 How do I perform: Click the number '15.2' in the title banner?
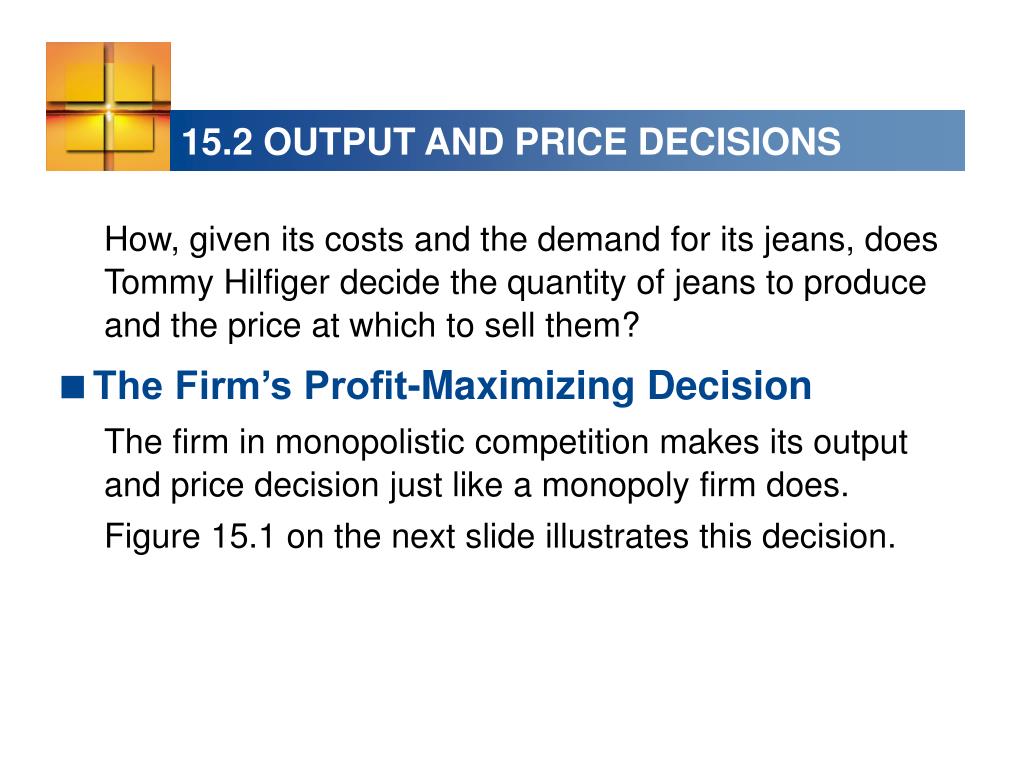217,142
